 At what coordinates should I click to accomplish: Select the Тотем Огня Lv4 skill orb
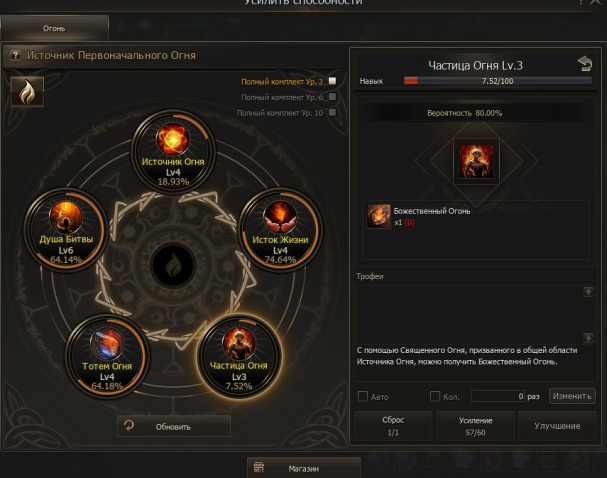[x=107, y=356]
